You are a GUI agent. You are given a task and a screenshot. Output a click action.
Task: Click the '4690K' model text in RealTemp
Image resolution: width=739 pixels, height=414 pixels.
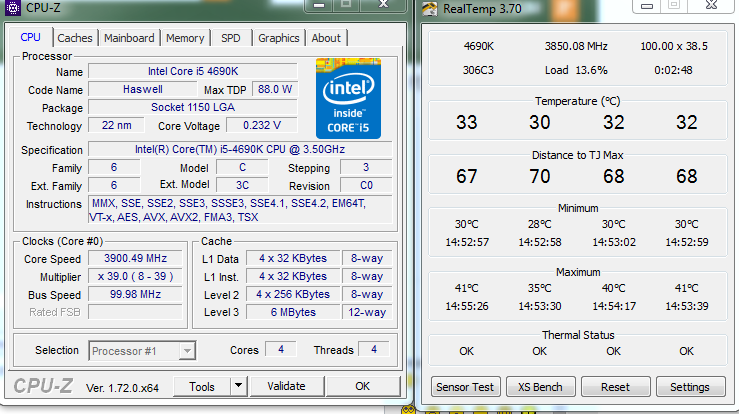coord(479,46)
